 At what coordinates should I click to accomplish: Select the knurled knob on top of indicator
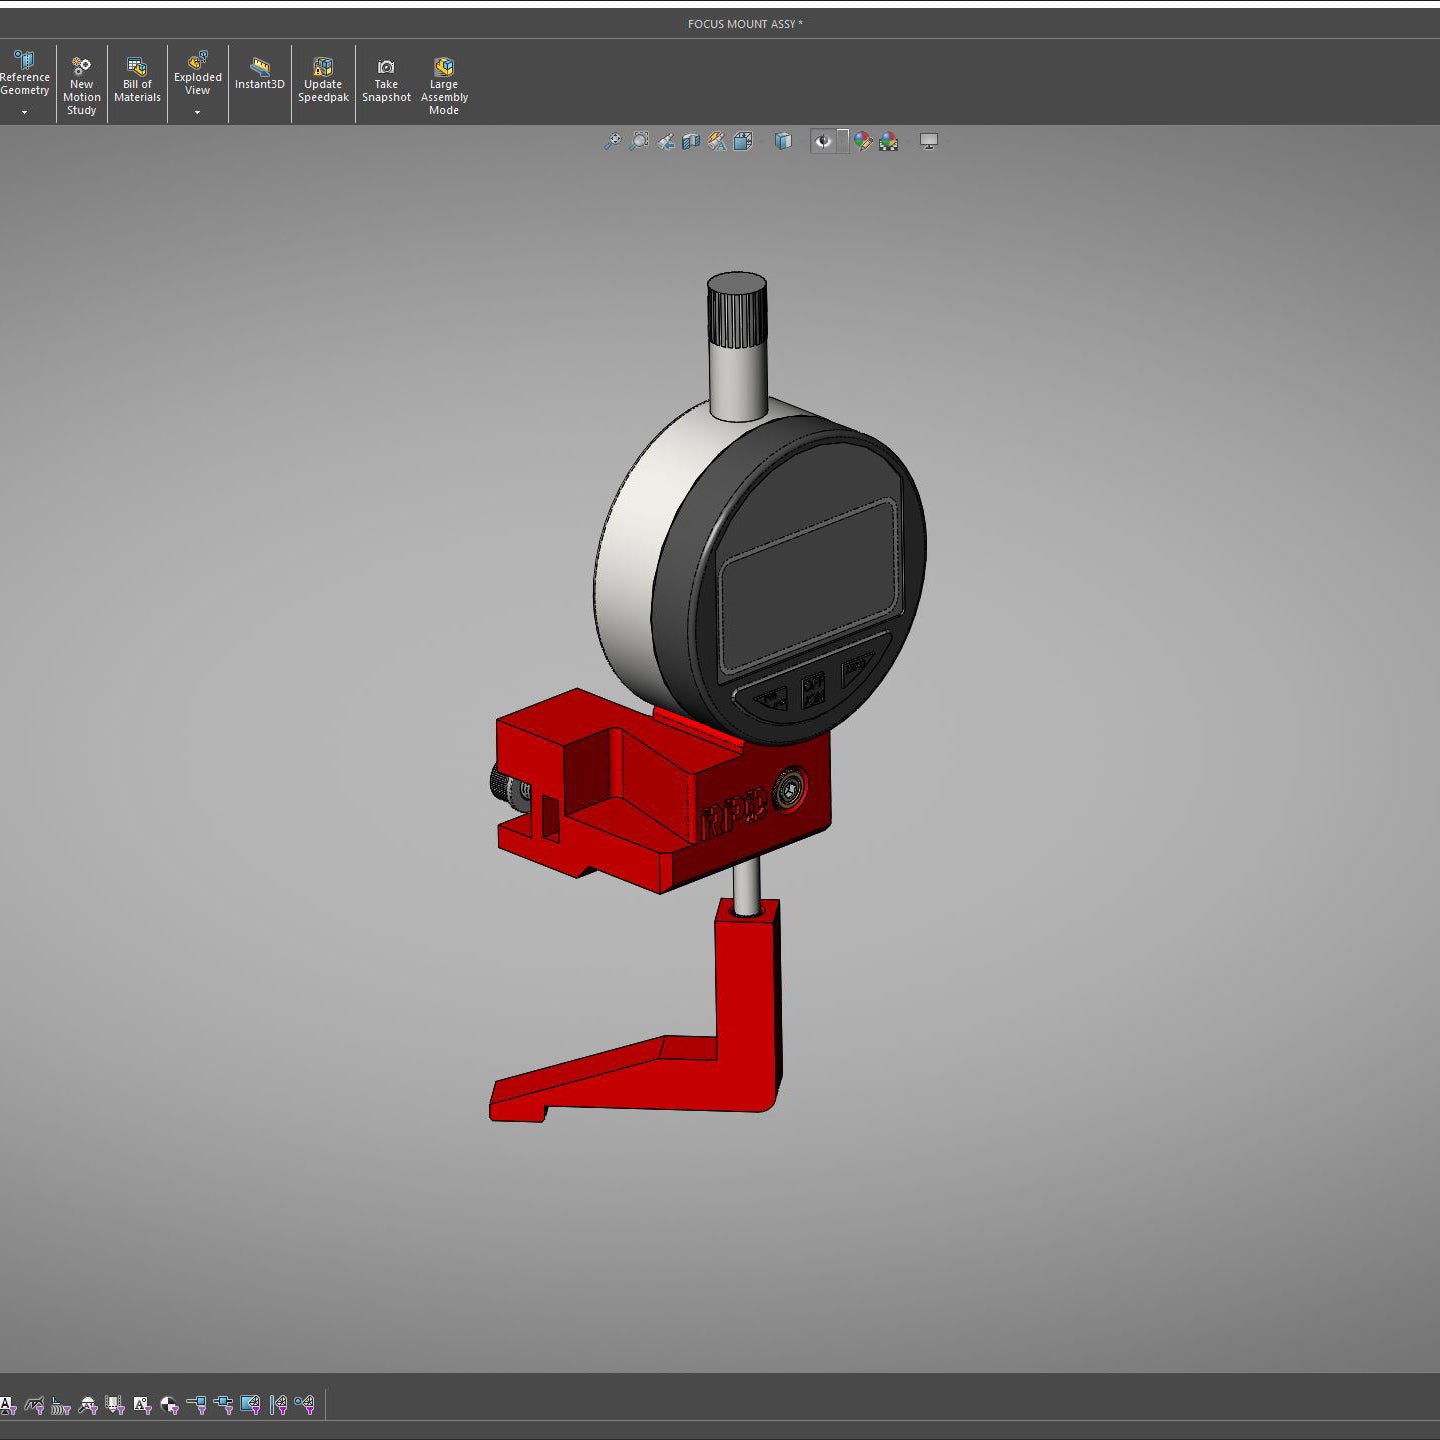tap(737, 309)
